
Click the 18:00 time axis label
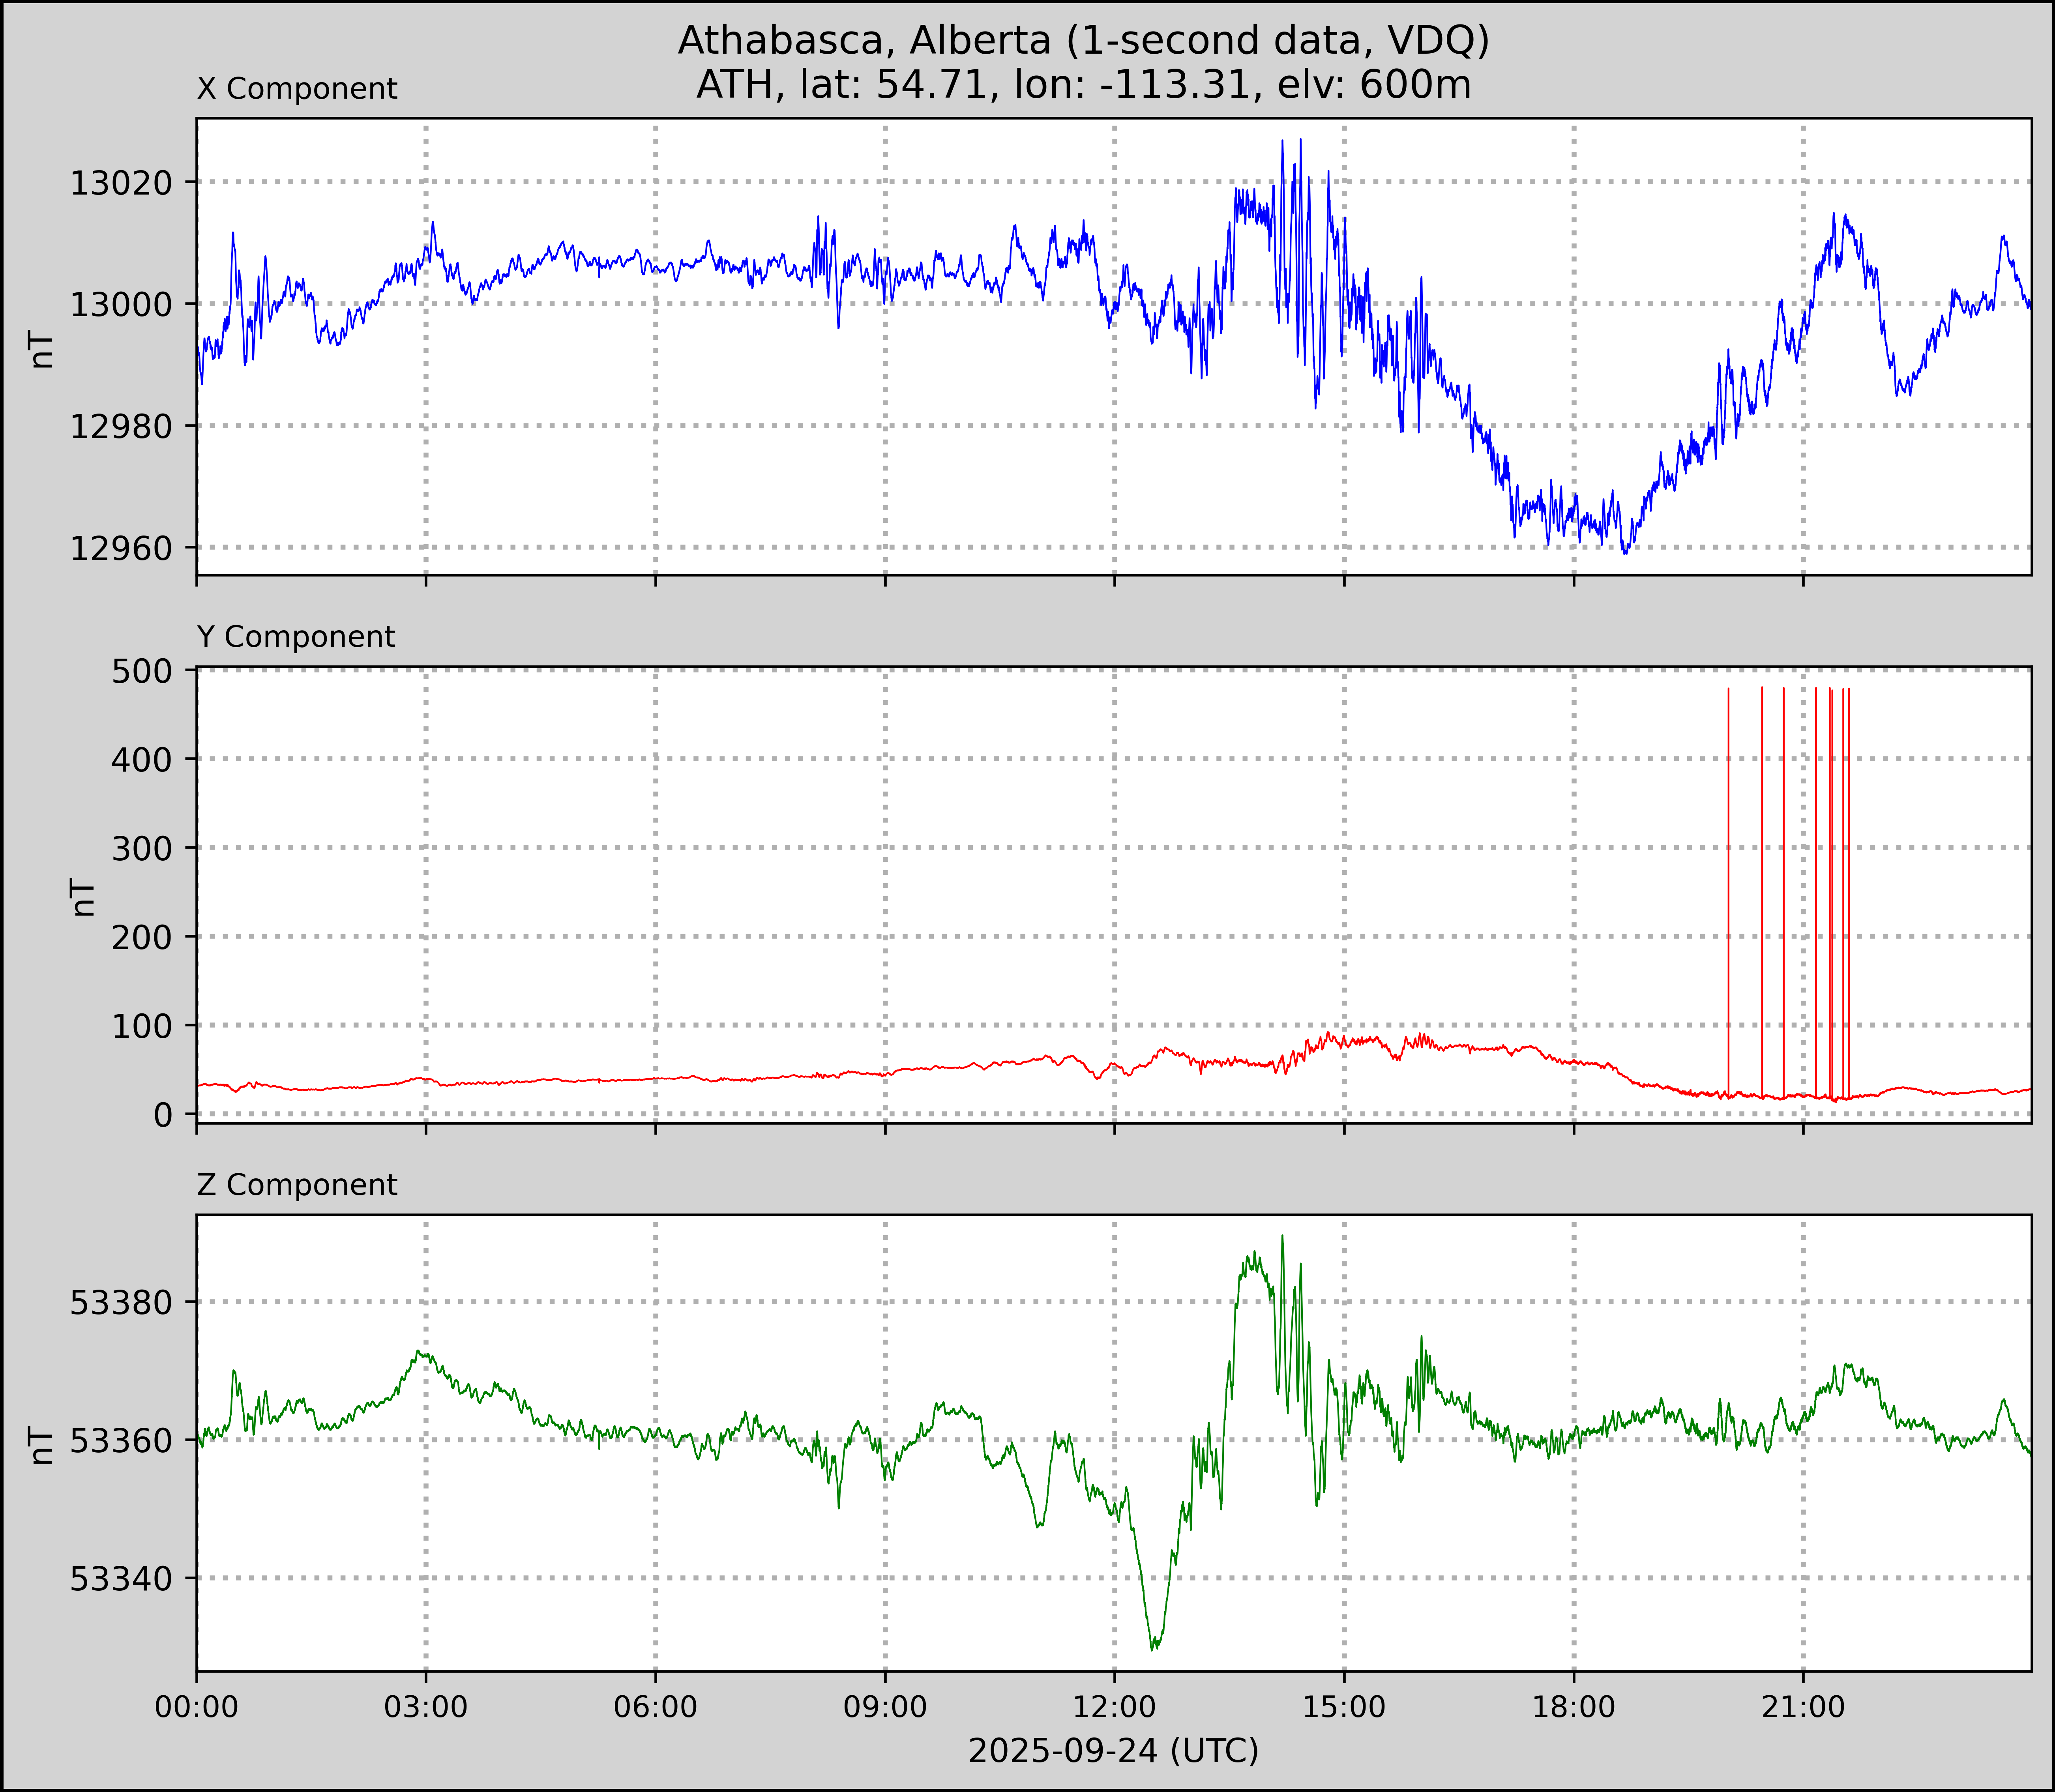pos(1573,1707)
